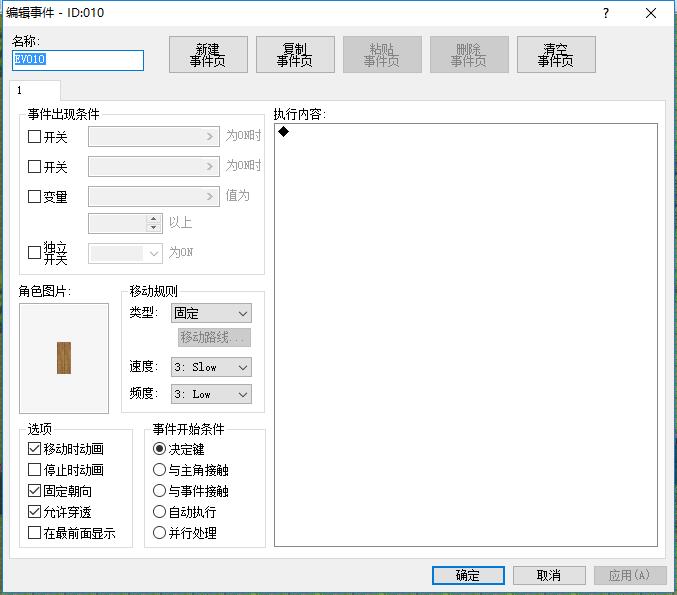
Task: Select the 自动执行 trigger radio button
Action: point(159,512)
